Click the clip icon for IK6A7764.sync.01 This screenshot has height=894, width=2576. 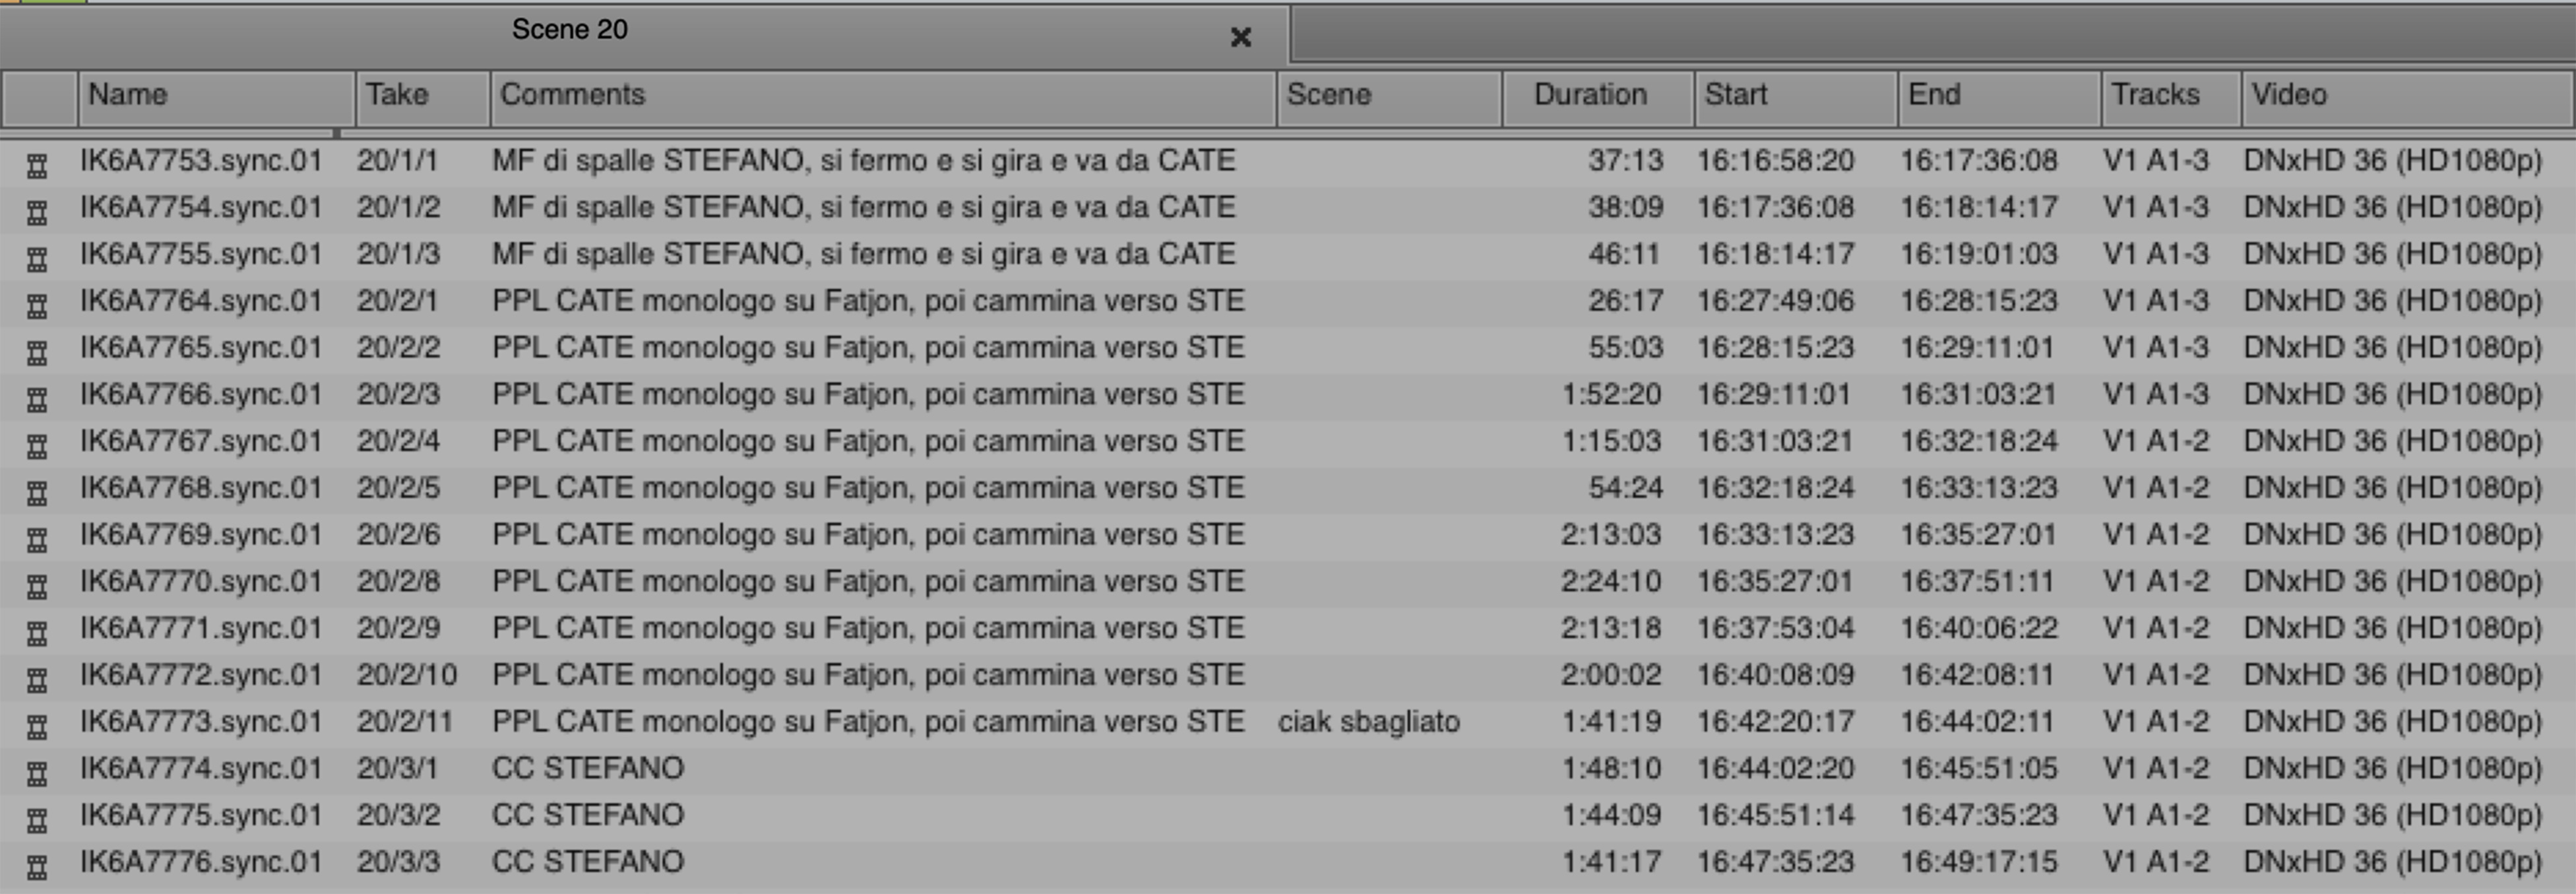(37, 303)
